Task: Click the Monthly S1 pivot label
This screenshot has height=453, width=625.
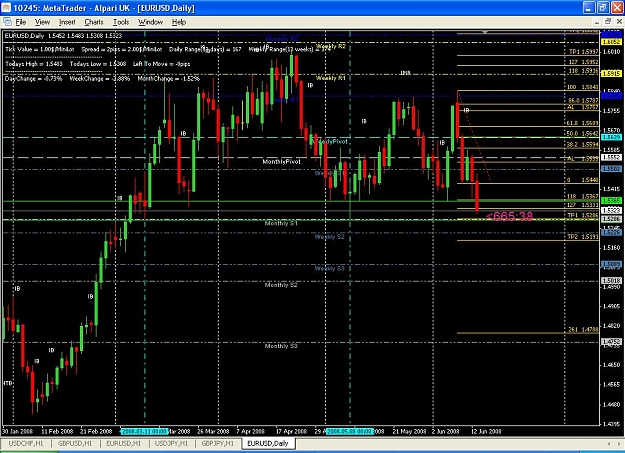Action: click(x=281, y=223)
